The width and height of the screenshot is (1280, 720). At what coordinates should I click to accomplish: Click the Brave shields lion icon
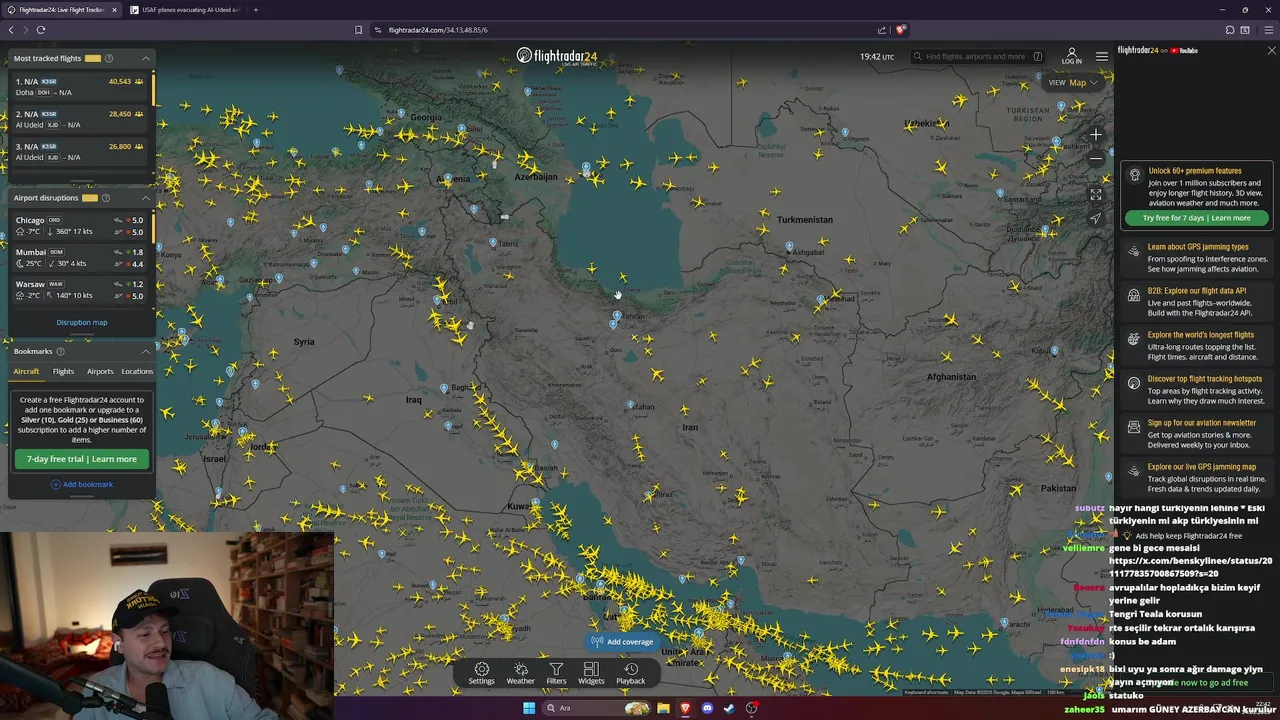(x=900, y=30)
